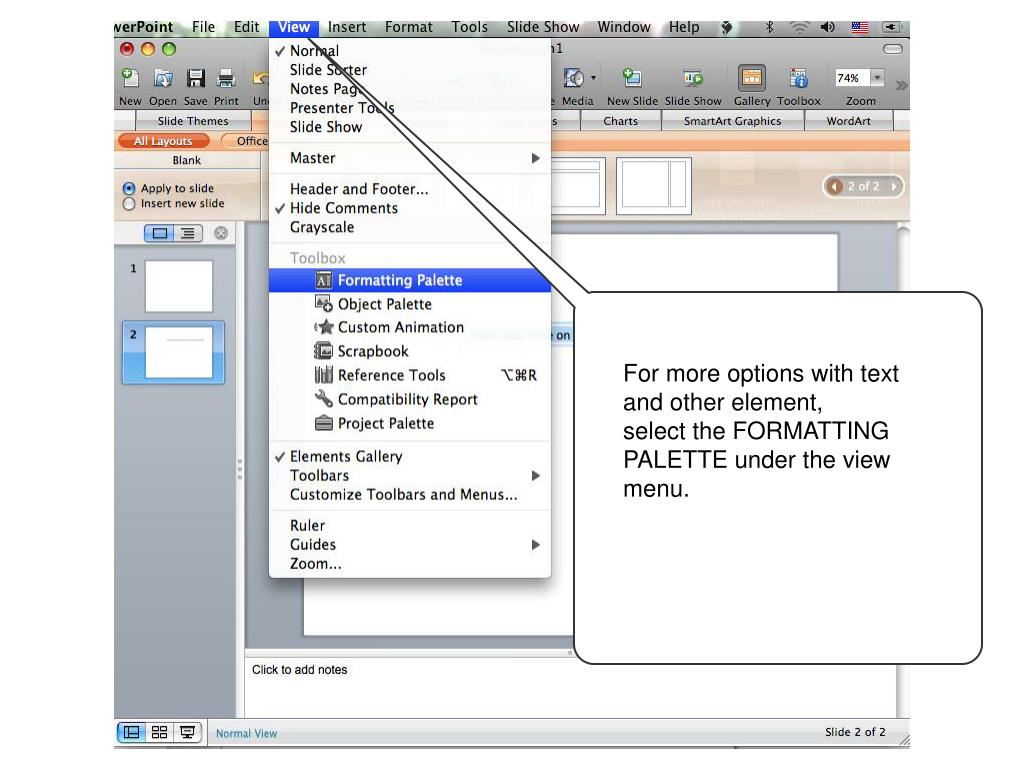Open the WordArt gallery tab
The height and width of the screenshot is (768, 1024).
848,121
